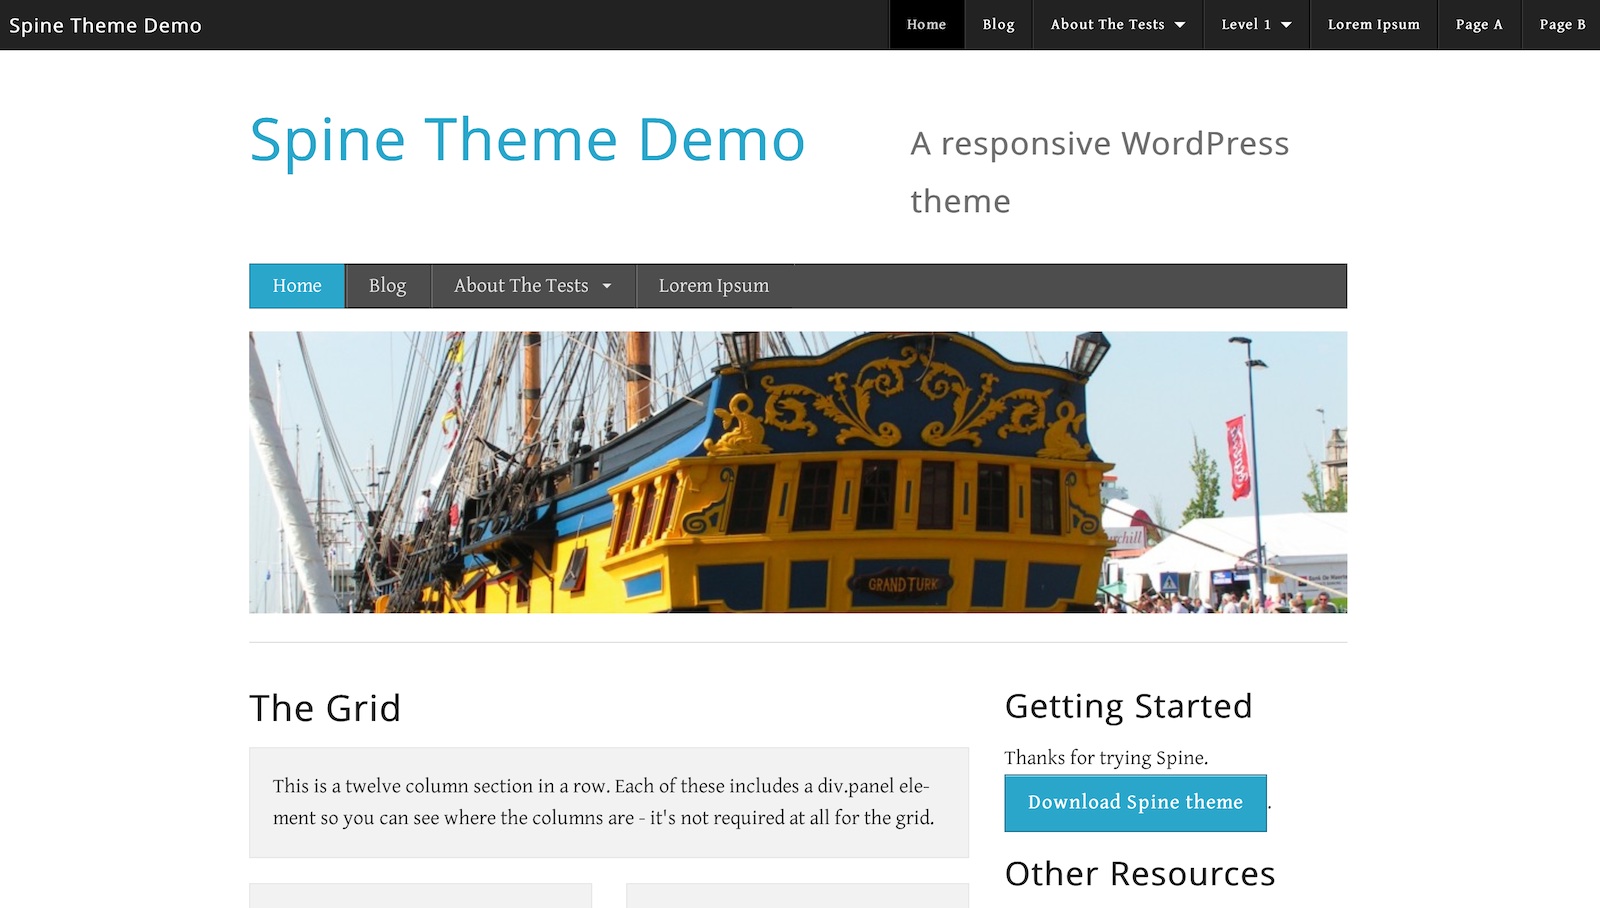Open Lorem Ipsum in the gray menu bar
Screen dimensions: 1600x908
point(713,286)
